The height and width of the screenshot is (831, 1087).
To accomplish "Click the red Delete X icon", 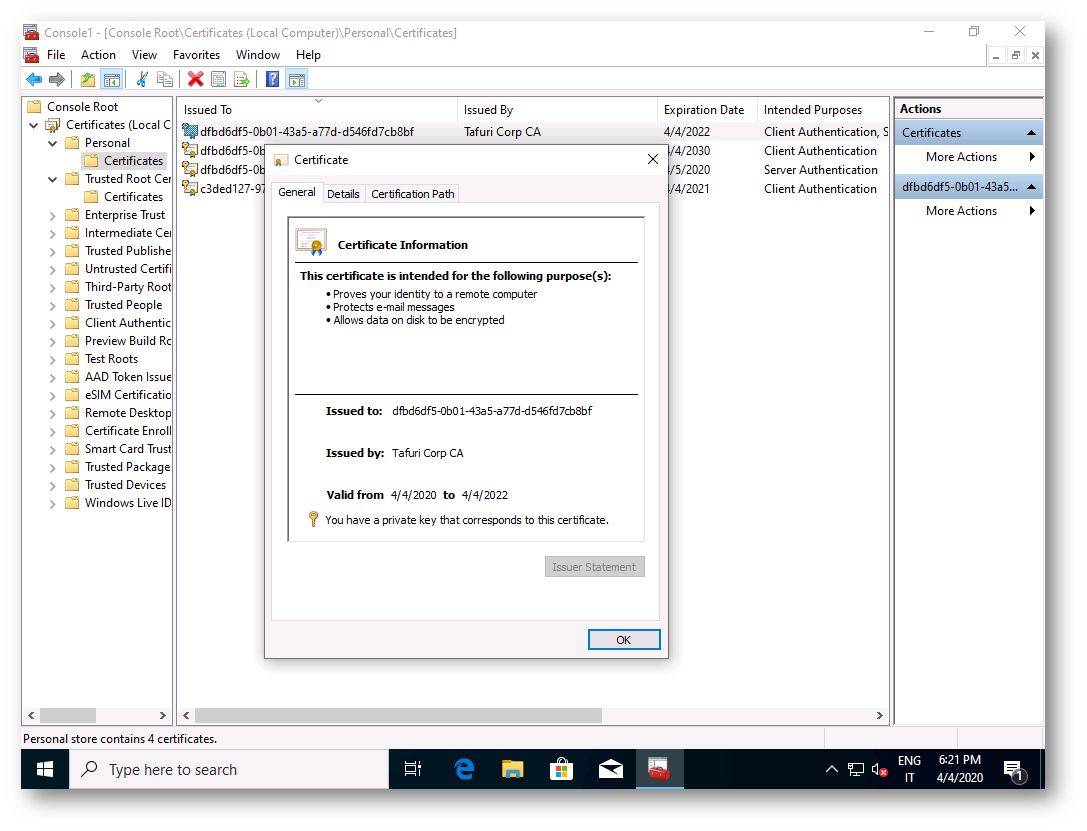I will pos(195,80).
